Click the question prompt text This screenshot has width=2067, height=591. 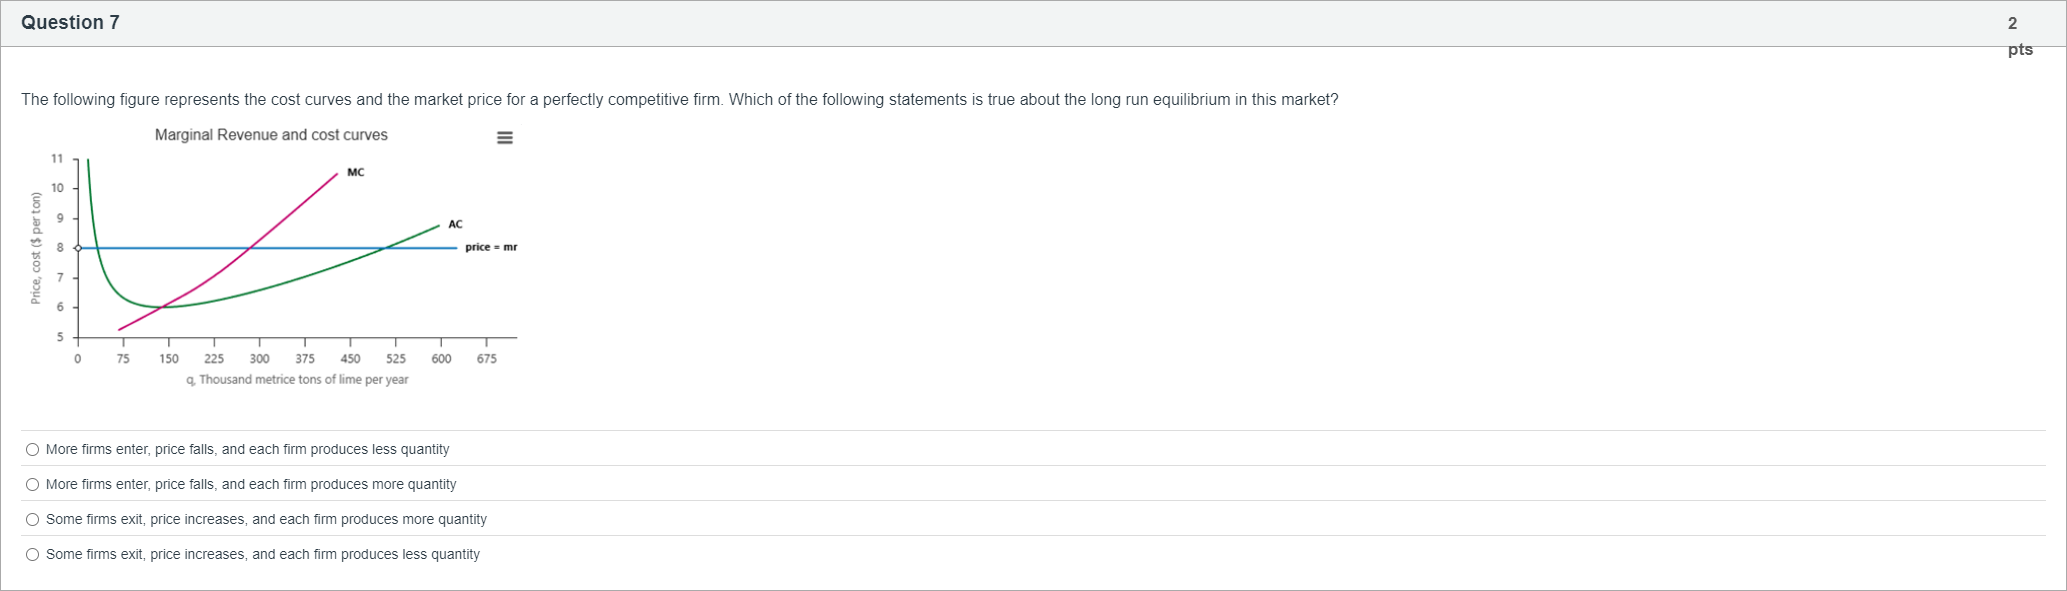coord(679,100)
